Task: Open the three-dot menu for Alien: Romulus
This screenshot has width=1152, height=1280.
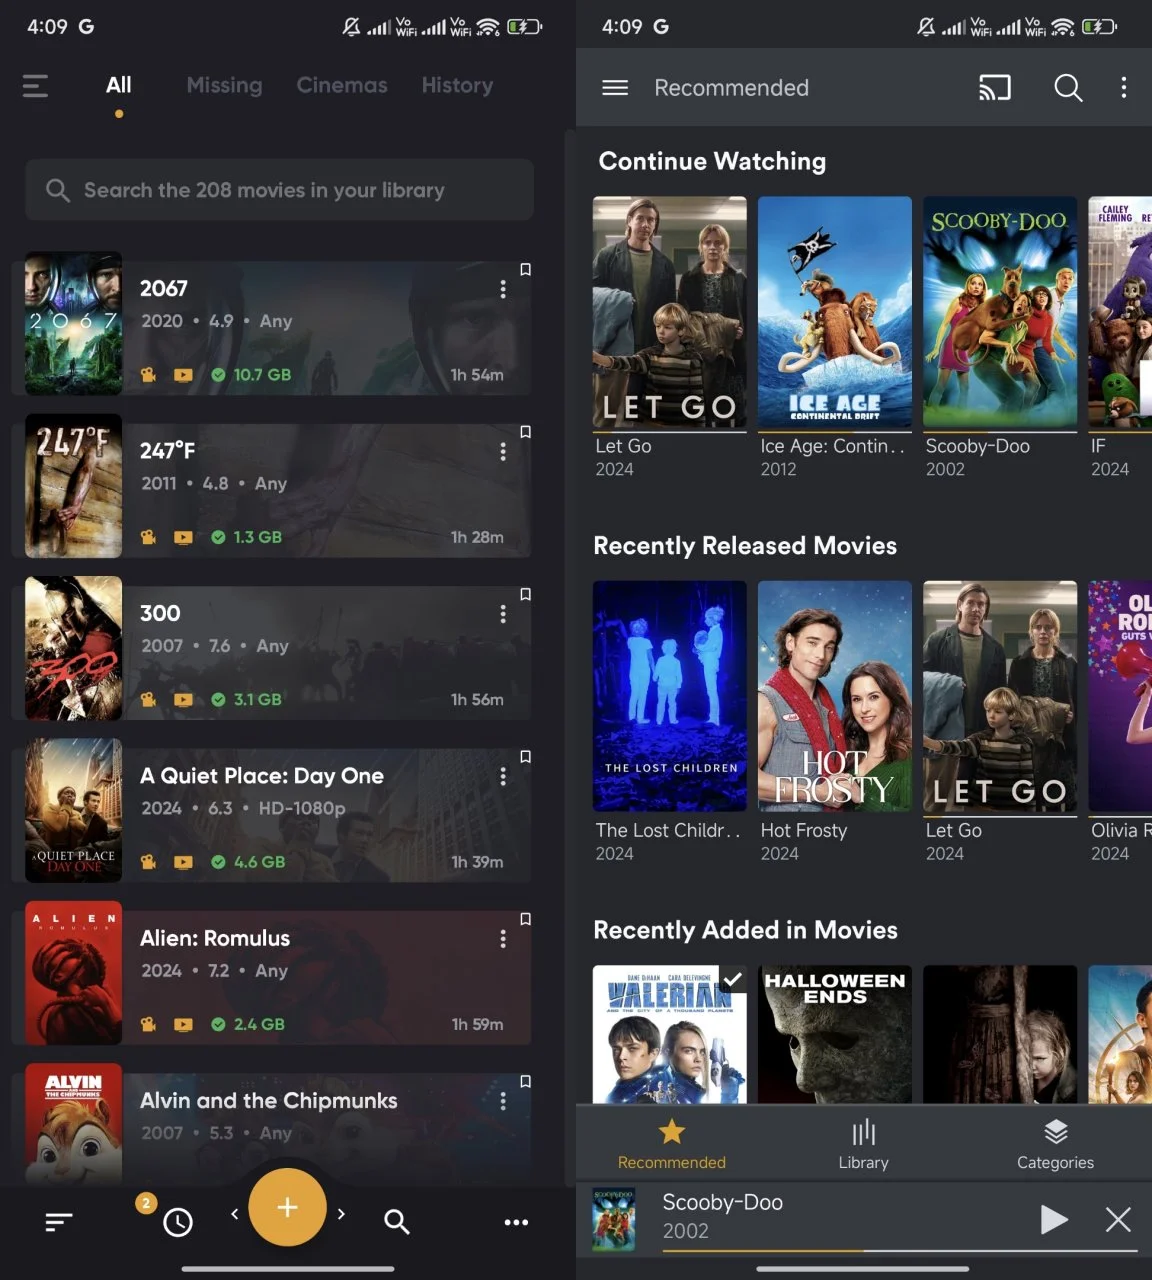Action: [x=503, y=938]
